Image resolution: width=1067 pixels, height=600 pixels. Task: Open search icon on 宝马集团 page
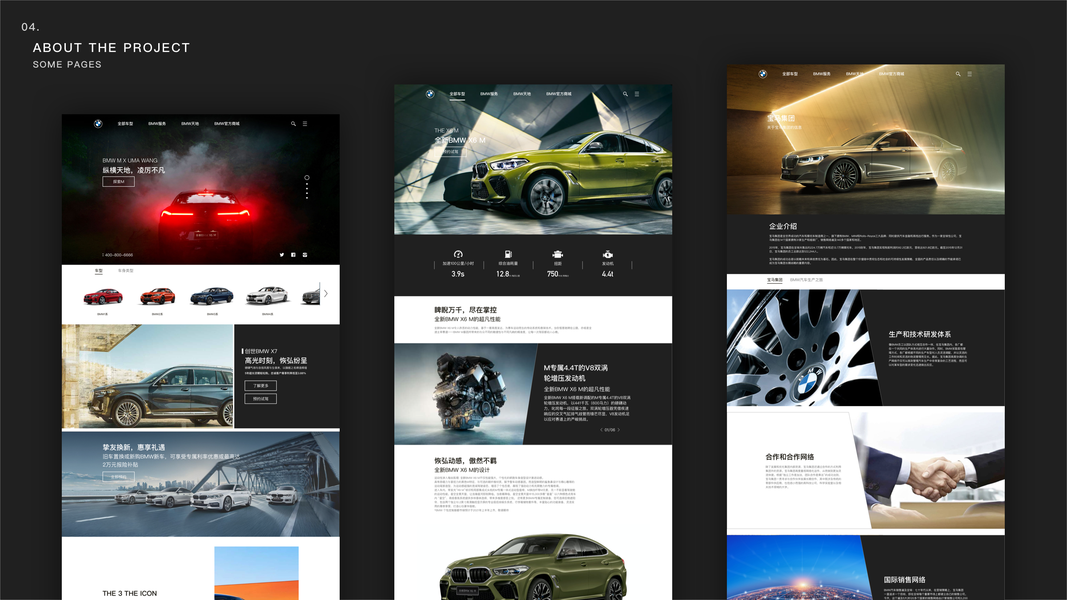tap(958, 74)
